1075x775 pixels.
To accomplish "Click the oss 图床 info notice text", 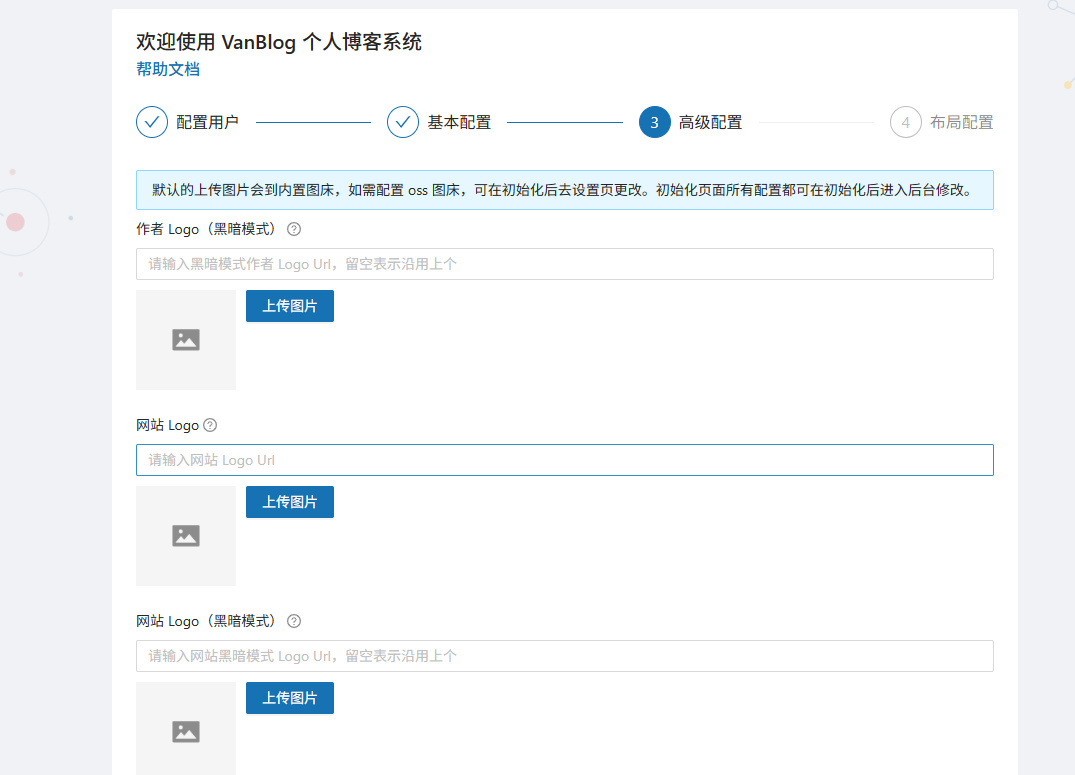I will (x=562, y=190).
